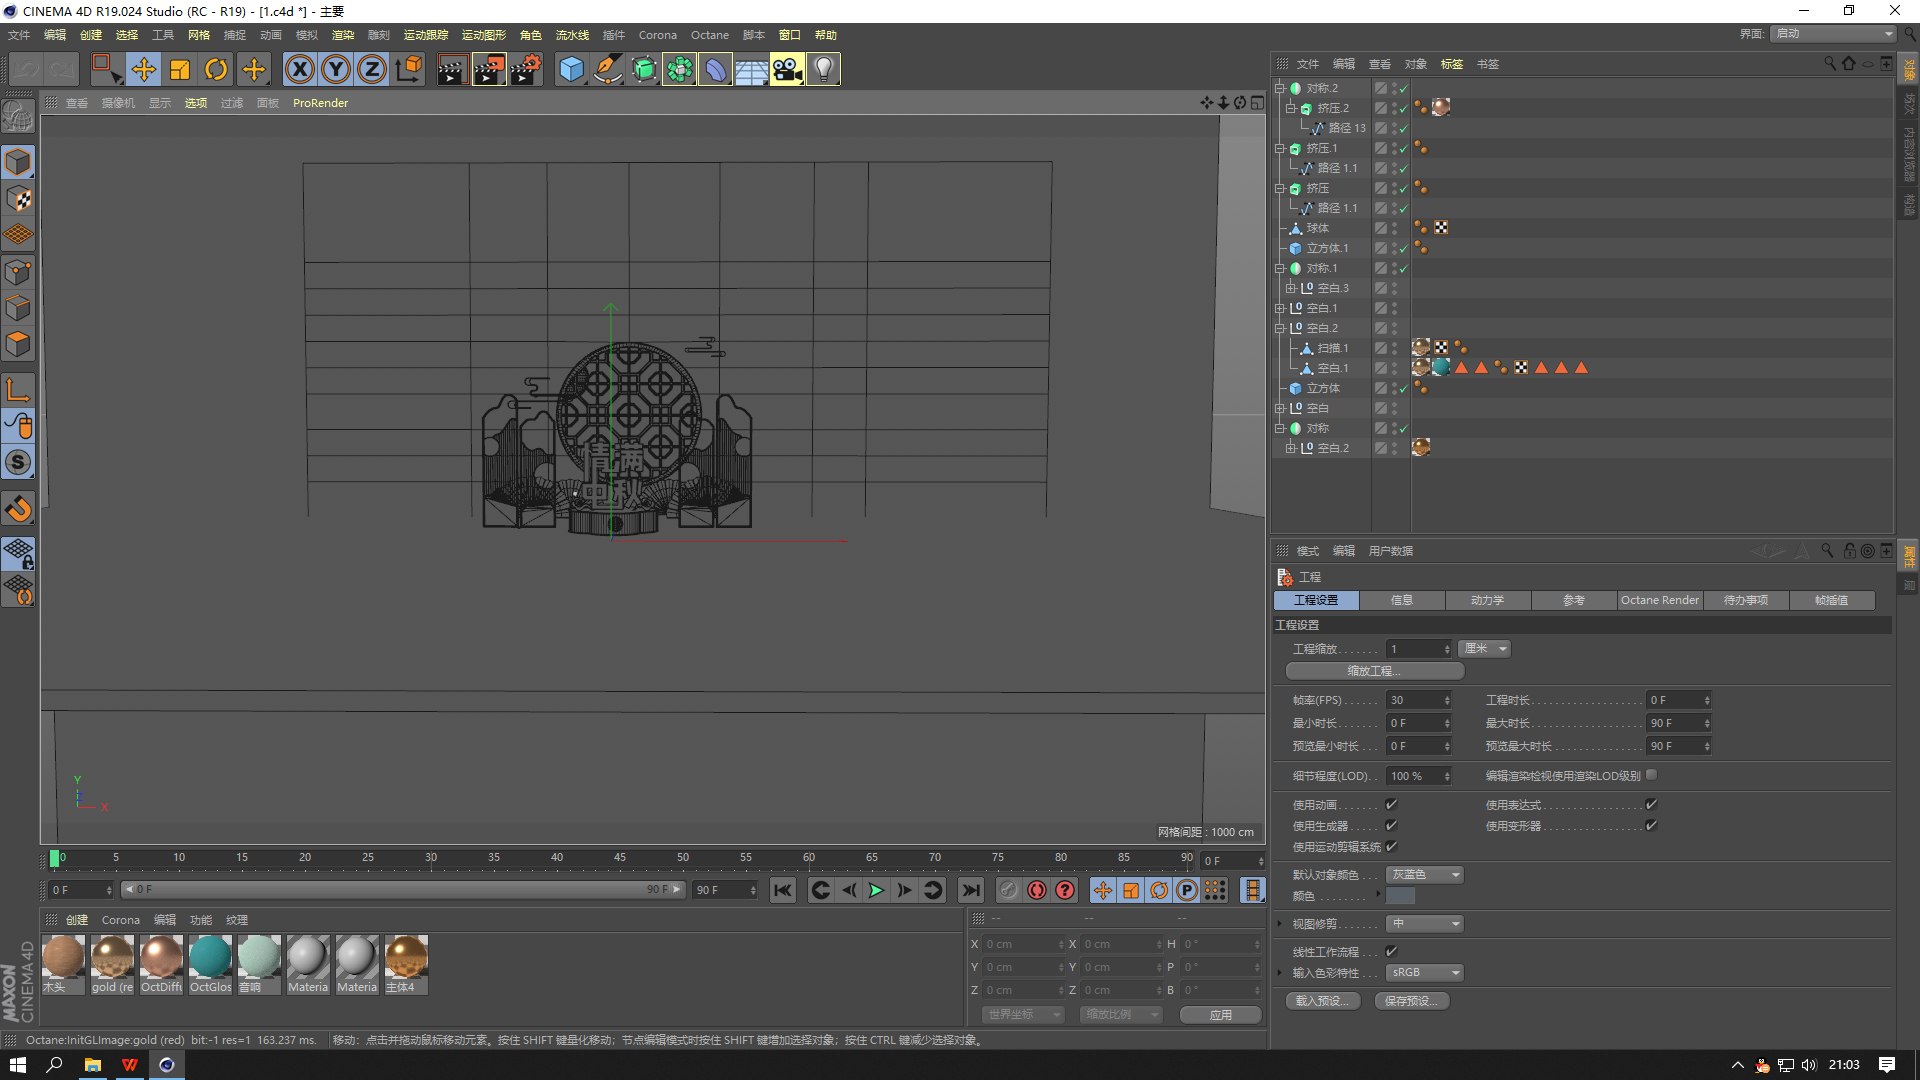The image size is (1920, 1080).
Task: Toggle Z axis lock
Action: [x=372, y=69]
